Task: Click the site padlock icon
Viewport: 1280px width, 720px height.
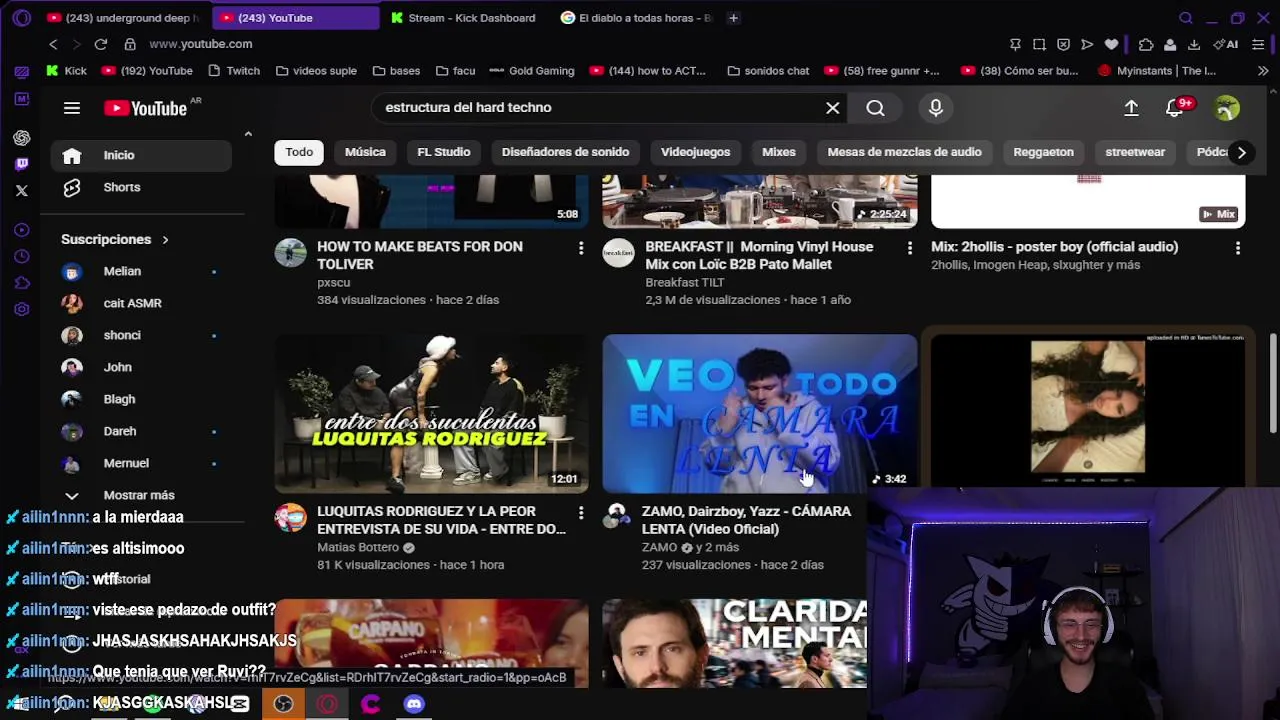Action: [130, 44]
